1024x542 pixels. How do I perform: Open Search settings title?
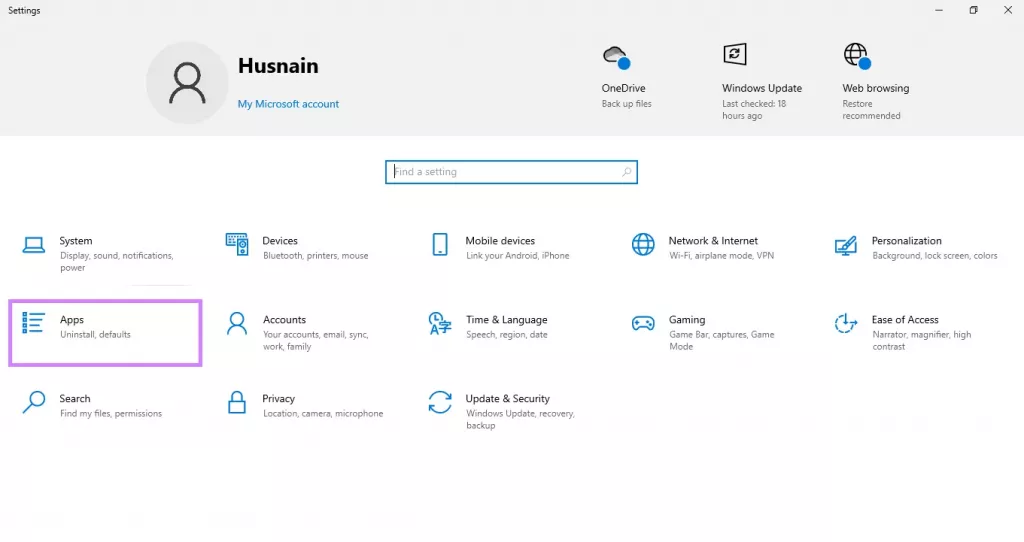tap(75, 398)
